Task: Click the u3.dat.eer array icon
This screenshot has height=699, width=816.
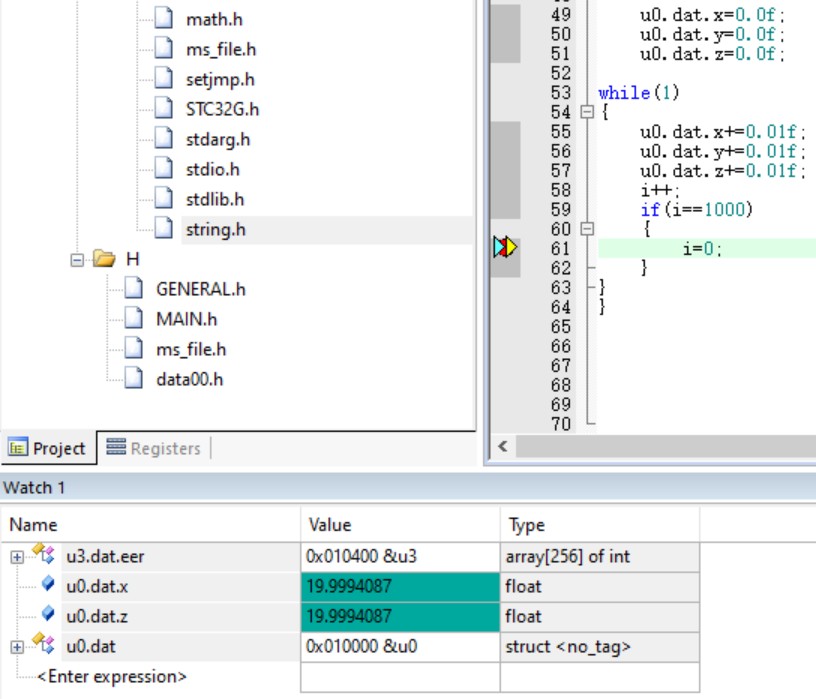Action: (x=43, y=554)
